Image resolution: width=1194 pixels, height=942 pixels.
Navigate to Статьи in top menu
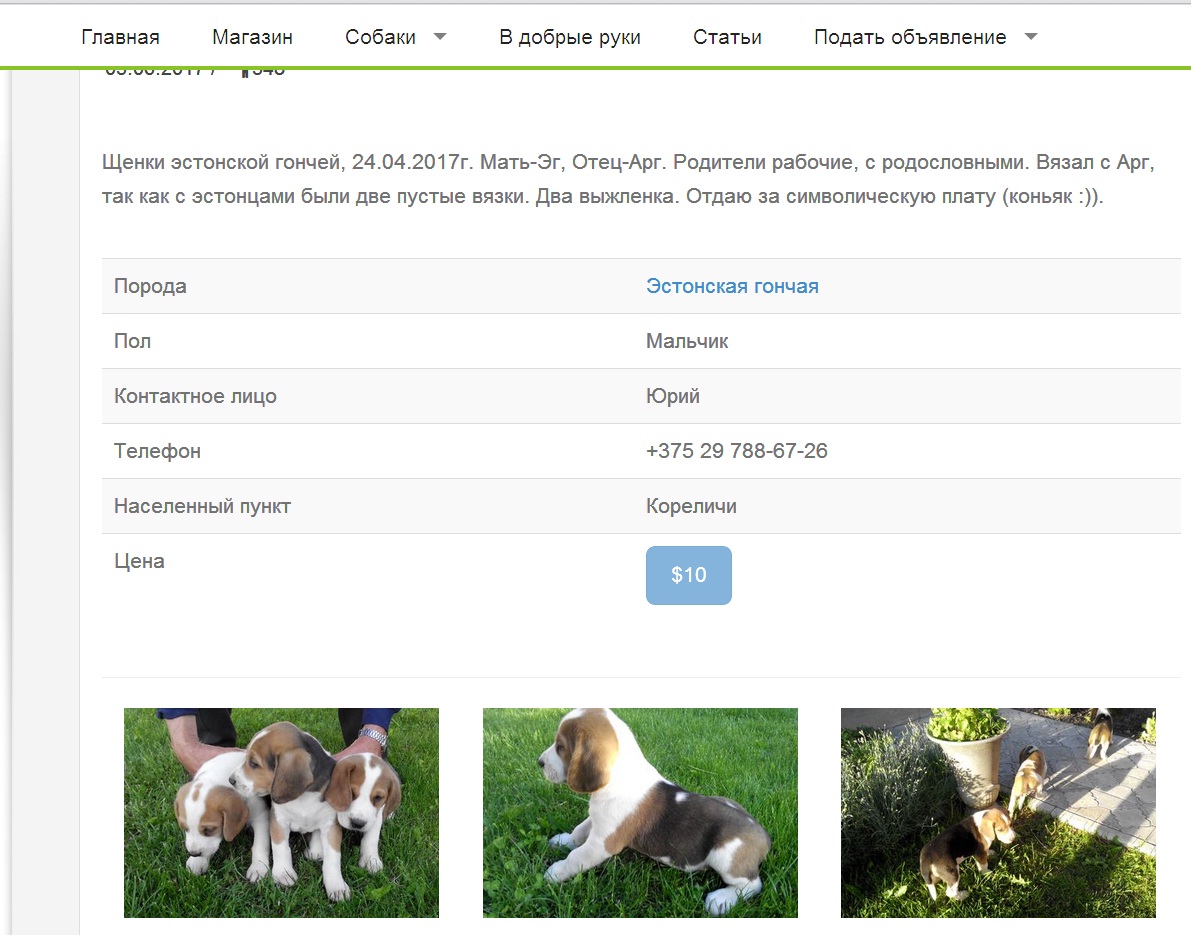[x=727, y=37]
